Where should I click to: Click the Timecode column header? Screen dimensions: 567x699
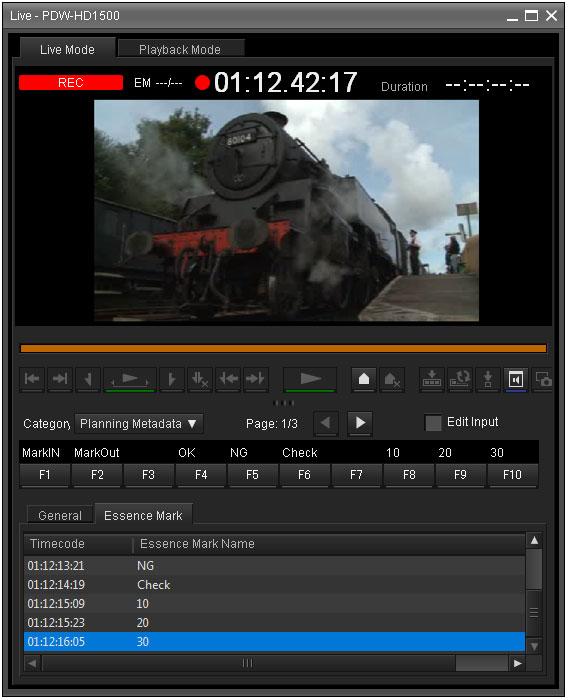click(78, 544)
